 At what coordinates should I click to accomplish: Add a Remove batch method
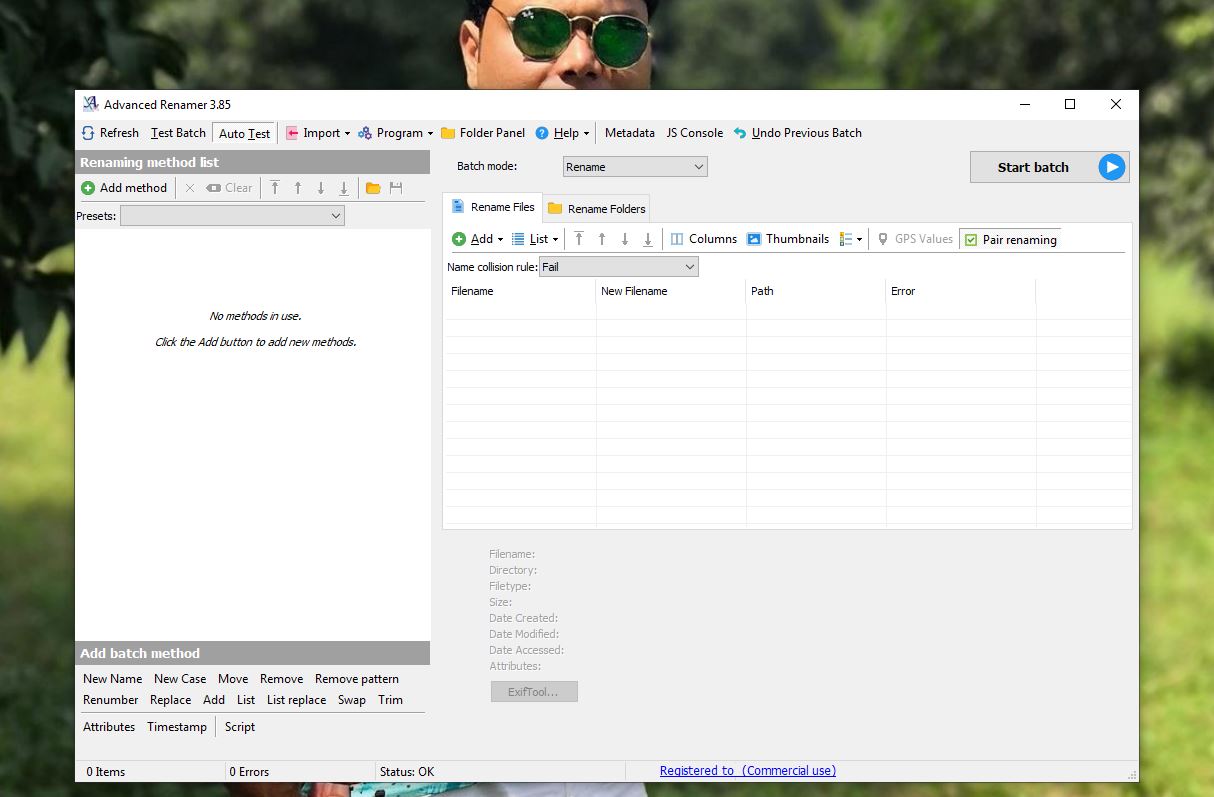click(281, 679)
